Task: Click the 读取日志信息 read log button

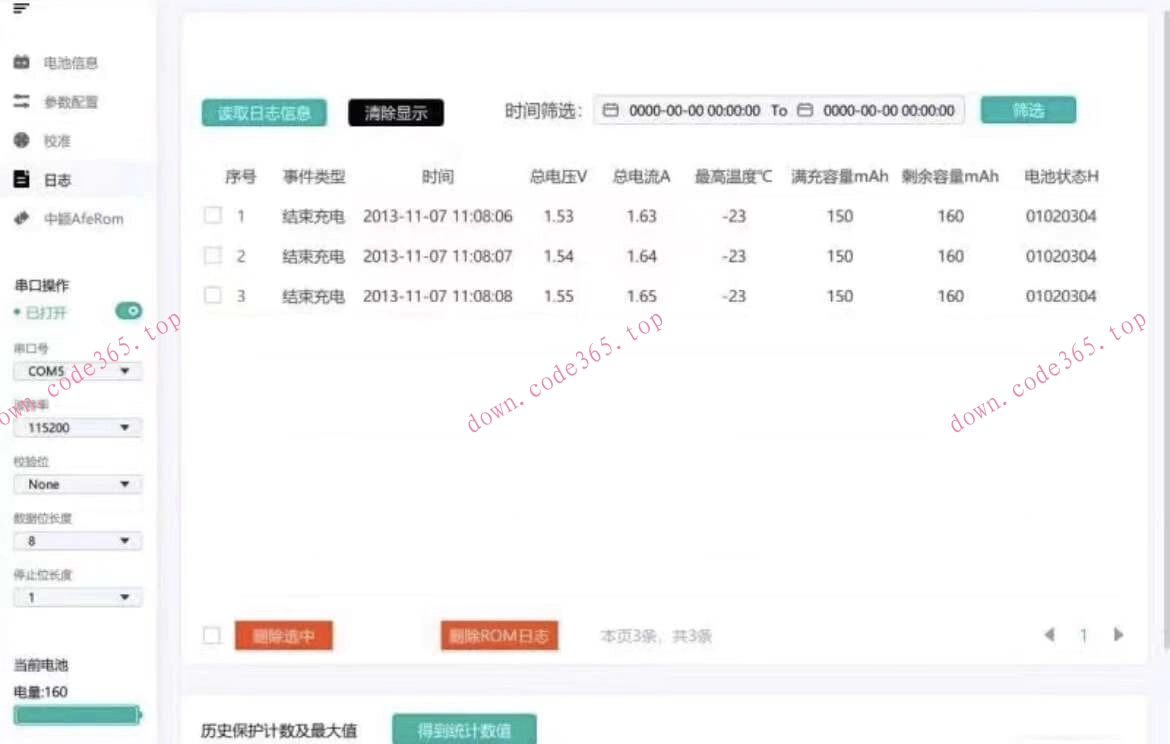Action: tap(263, 112)
